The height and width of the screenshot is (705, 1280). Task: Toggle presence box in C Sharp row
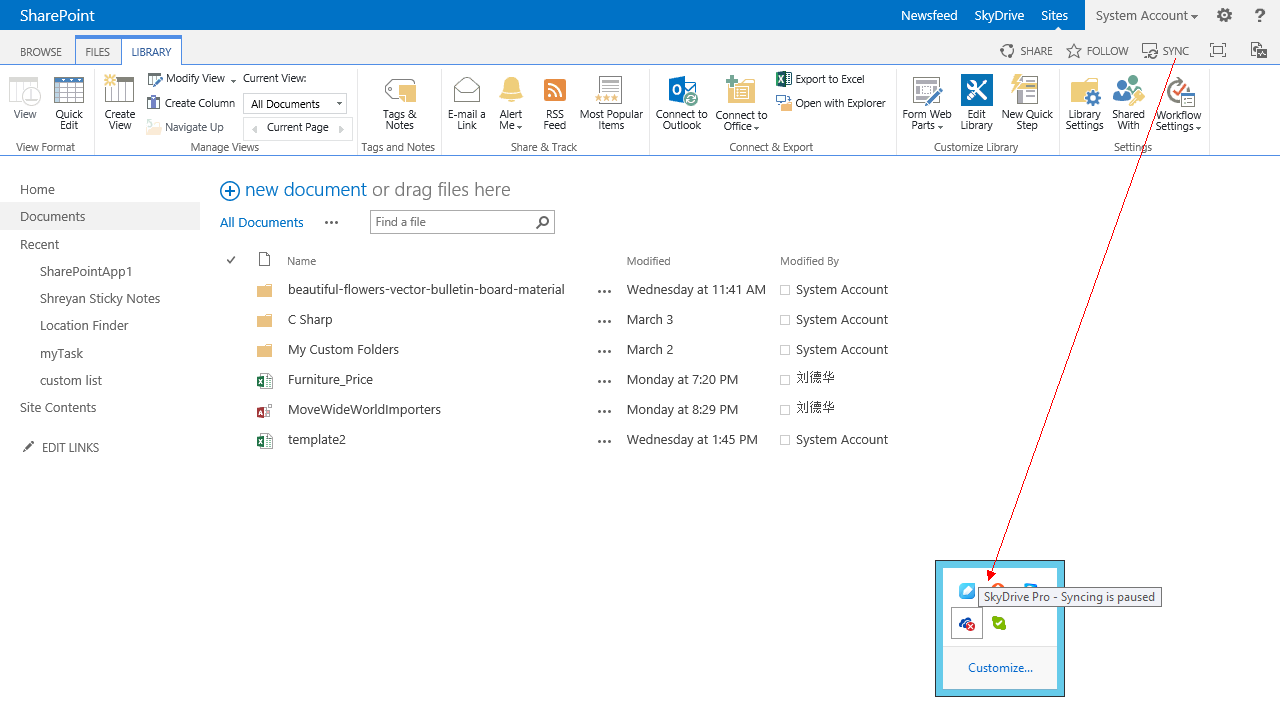(x=785, y=320)
